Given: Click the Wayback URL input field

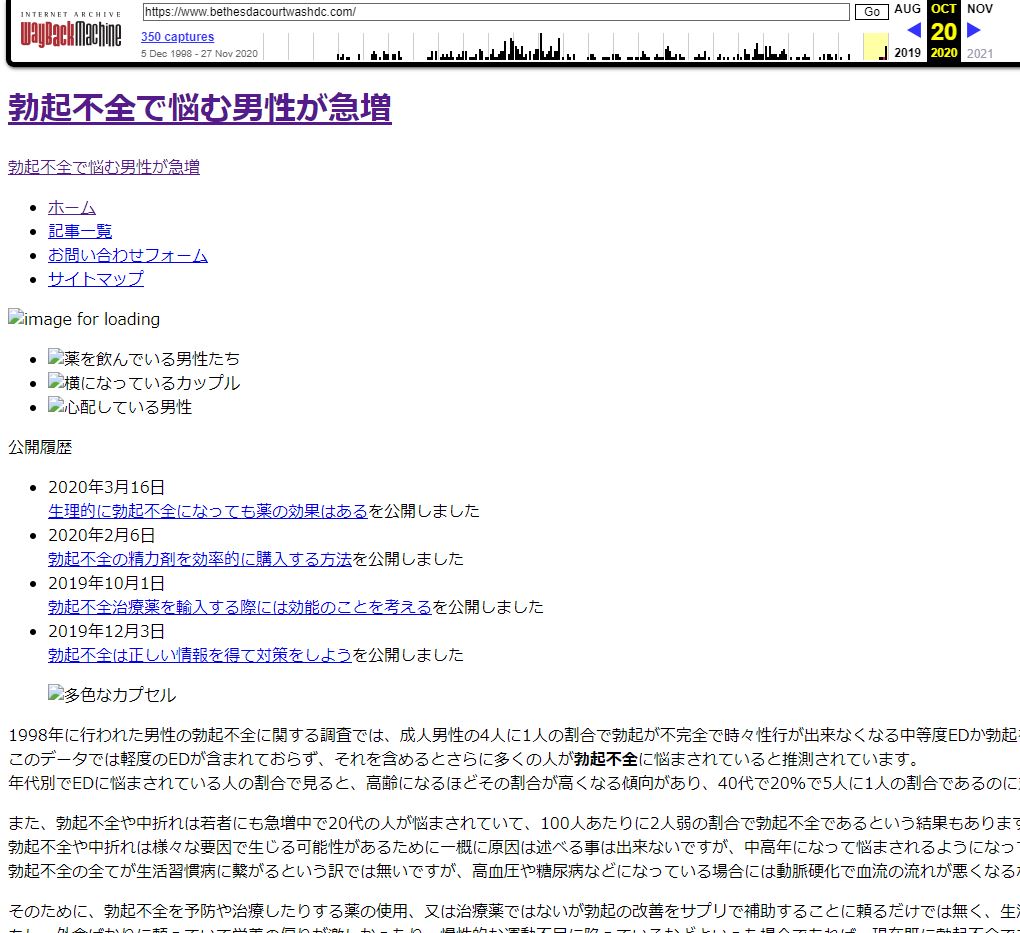Looking at the screenshot, I should [x=495, y=12].
